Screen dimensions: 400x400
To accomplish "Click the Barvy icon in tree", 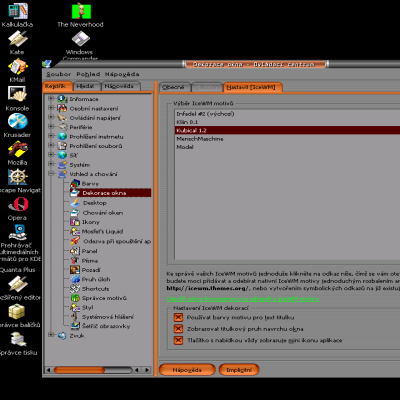I will (75, 183).
